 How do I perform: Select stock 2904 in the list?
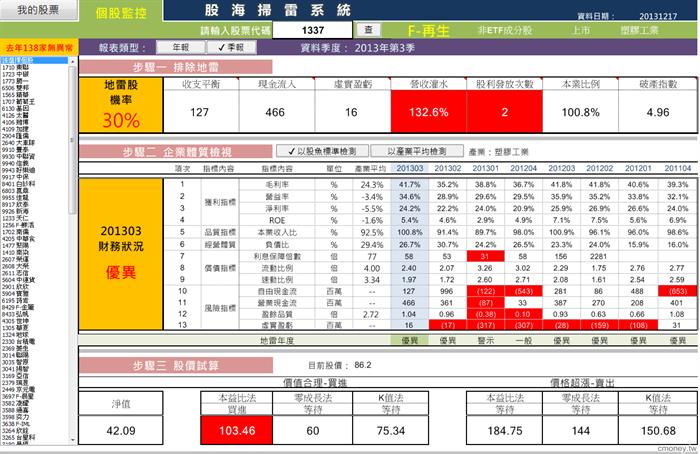tap(34, 136)
